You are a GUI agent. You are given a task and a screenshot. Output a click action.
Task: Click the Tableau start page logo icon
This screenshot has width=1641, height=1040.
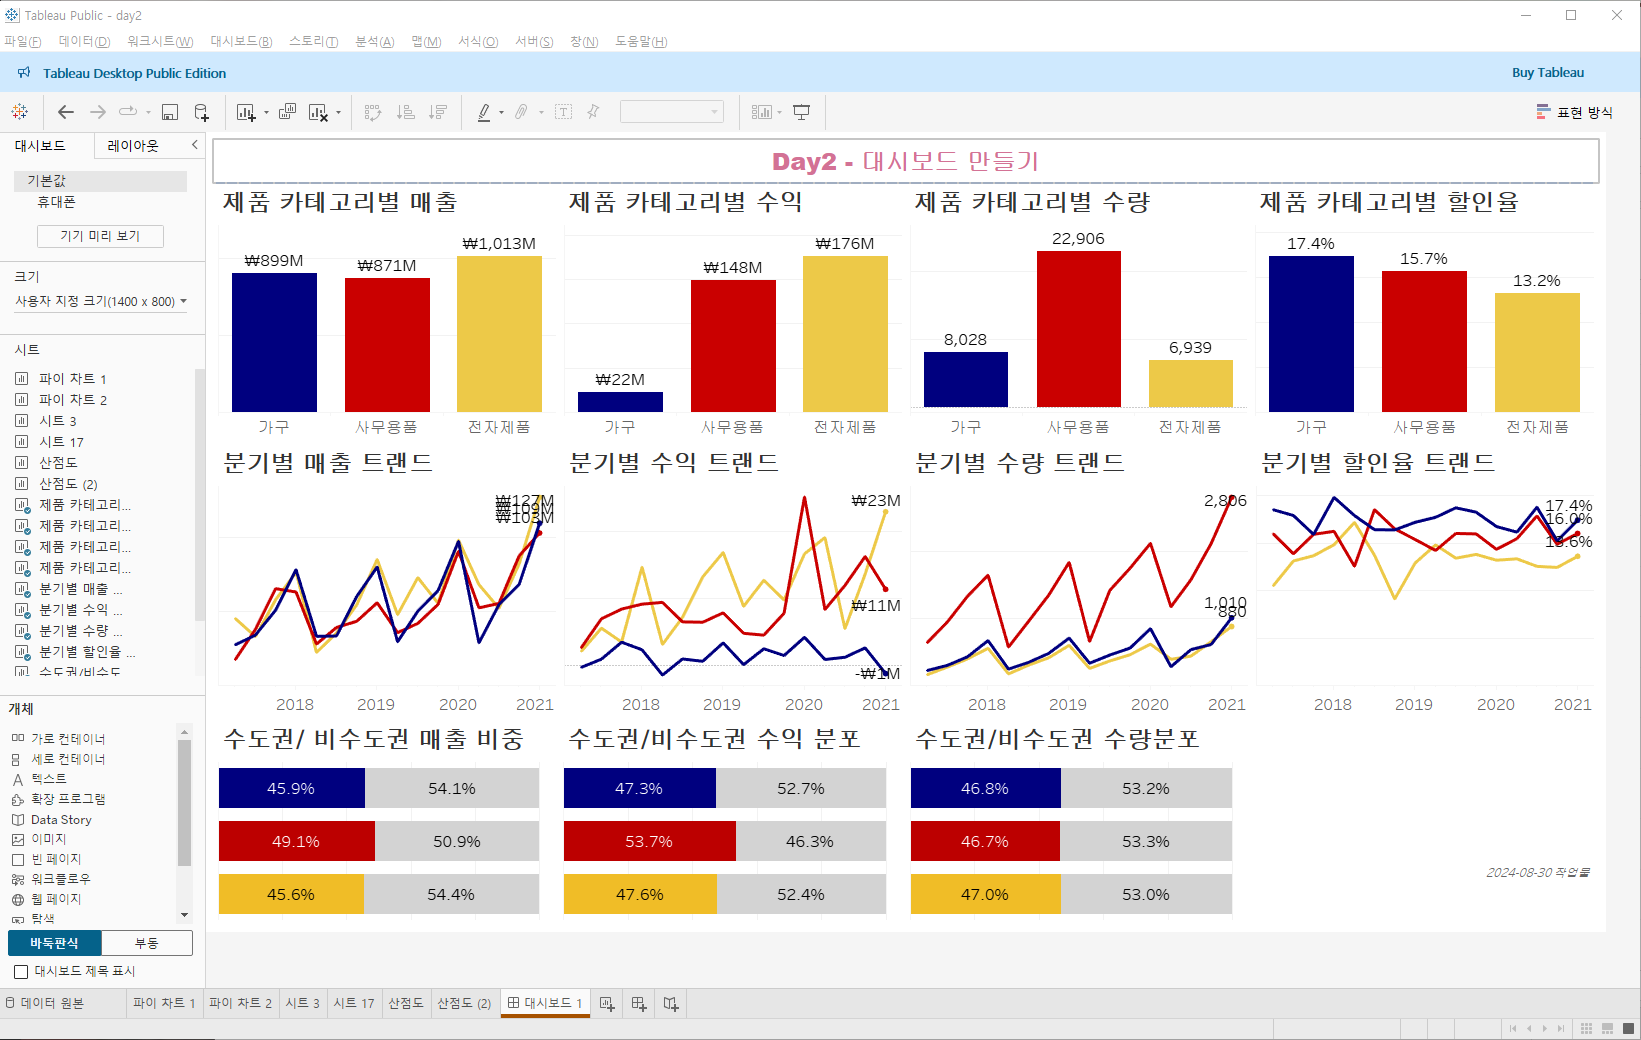click(x=20, y=112)
